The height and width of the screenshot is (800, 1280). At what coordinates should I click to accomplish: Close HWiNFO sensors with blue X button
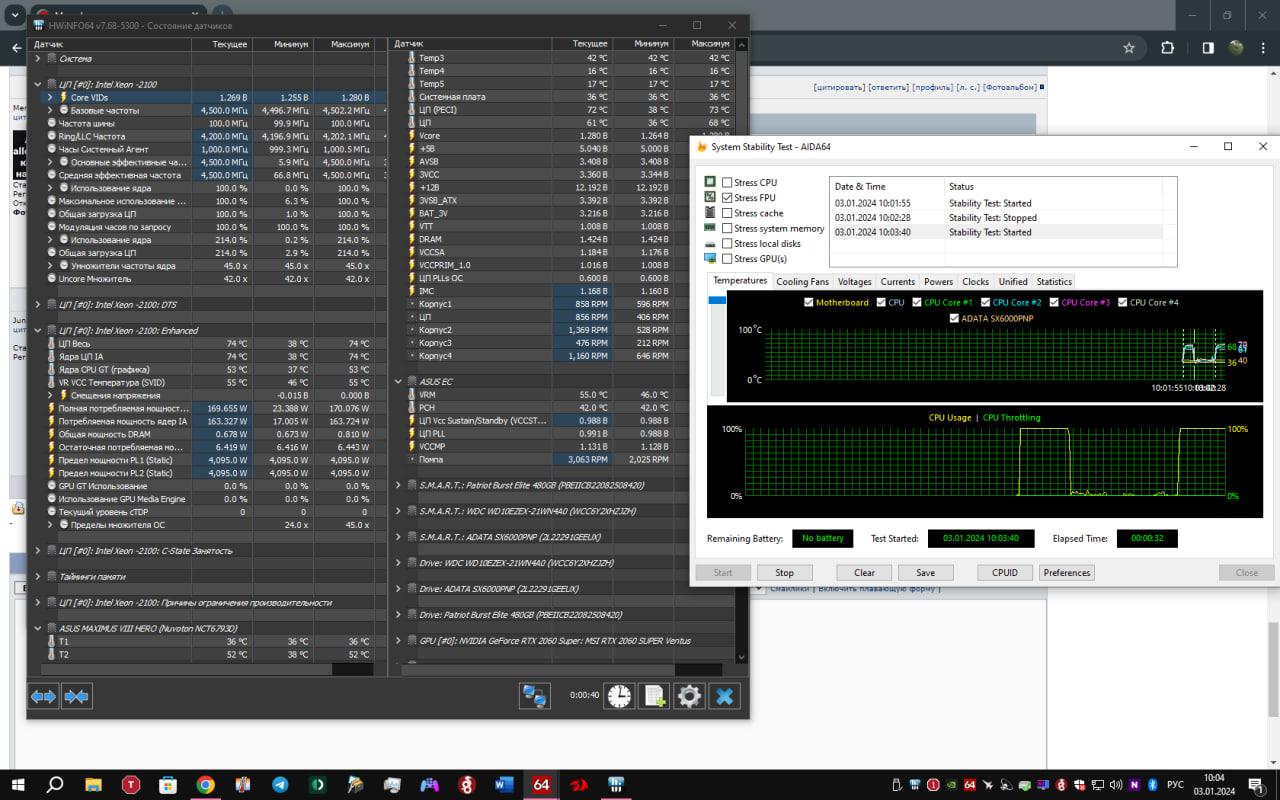pyautogui.click(x=725, y=696)
